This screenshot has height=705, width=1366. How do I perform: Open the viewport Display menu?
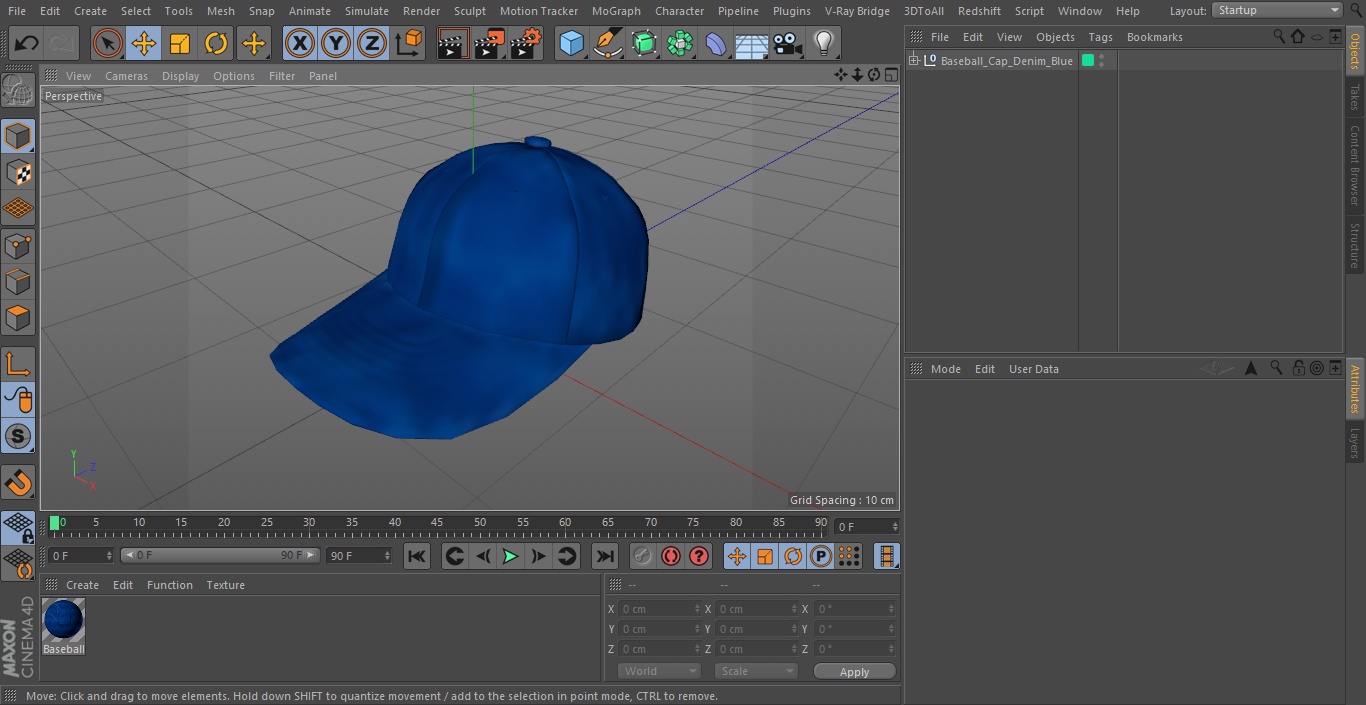click(x=180, y=76)
